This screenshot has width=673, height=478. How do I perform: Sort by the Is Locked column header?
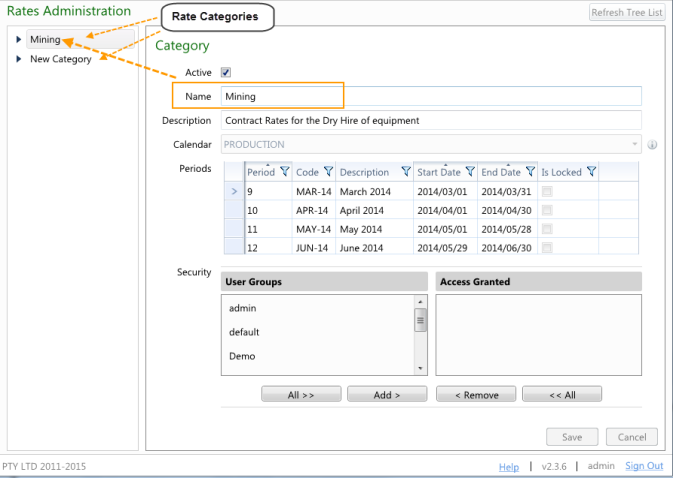pos(561,172)
